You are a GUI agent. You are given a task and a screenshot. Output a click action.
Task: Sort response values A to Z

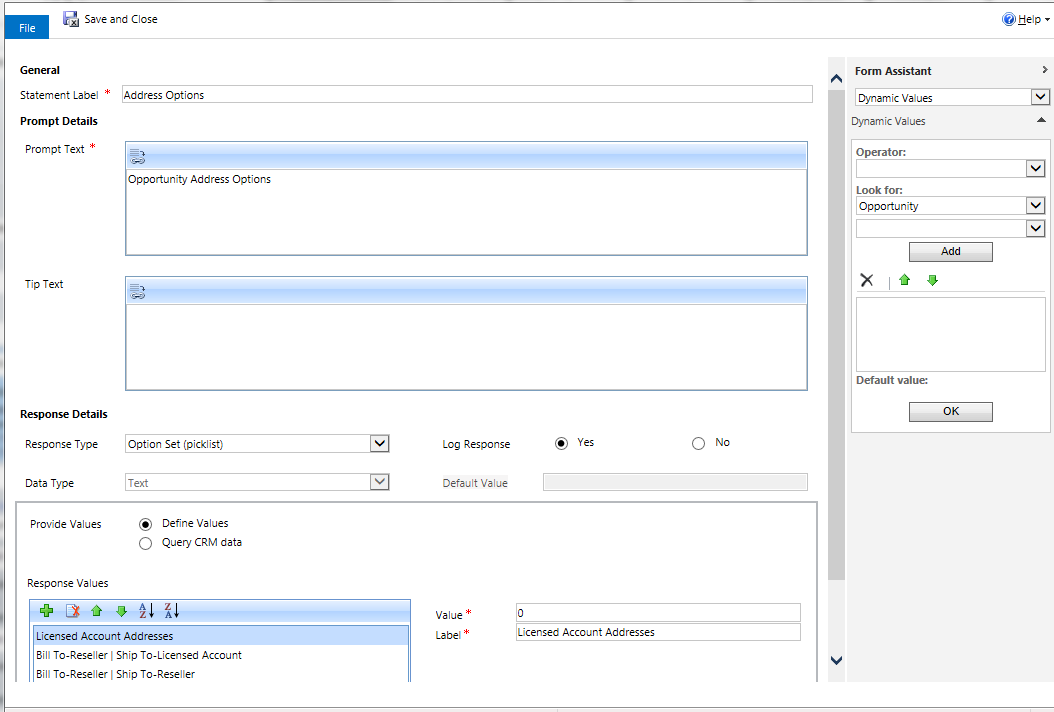pos(147,611)
